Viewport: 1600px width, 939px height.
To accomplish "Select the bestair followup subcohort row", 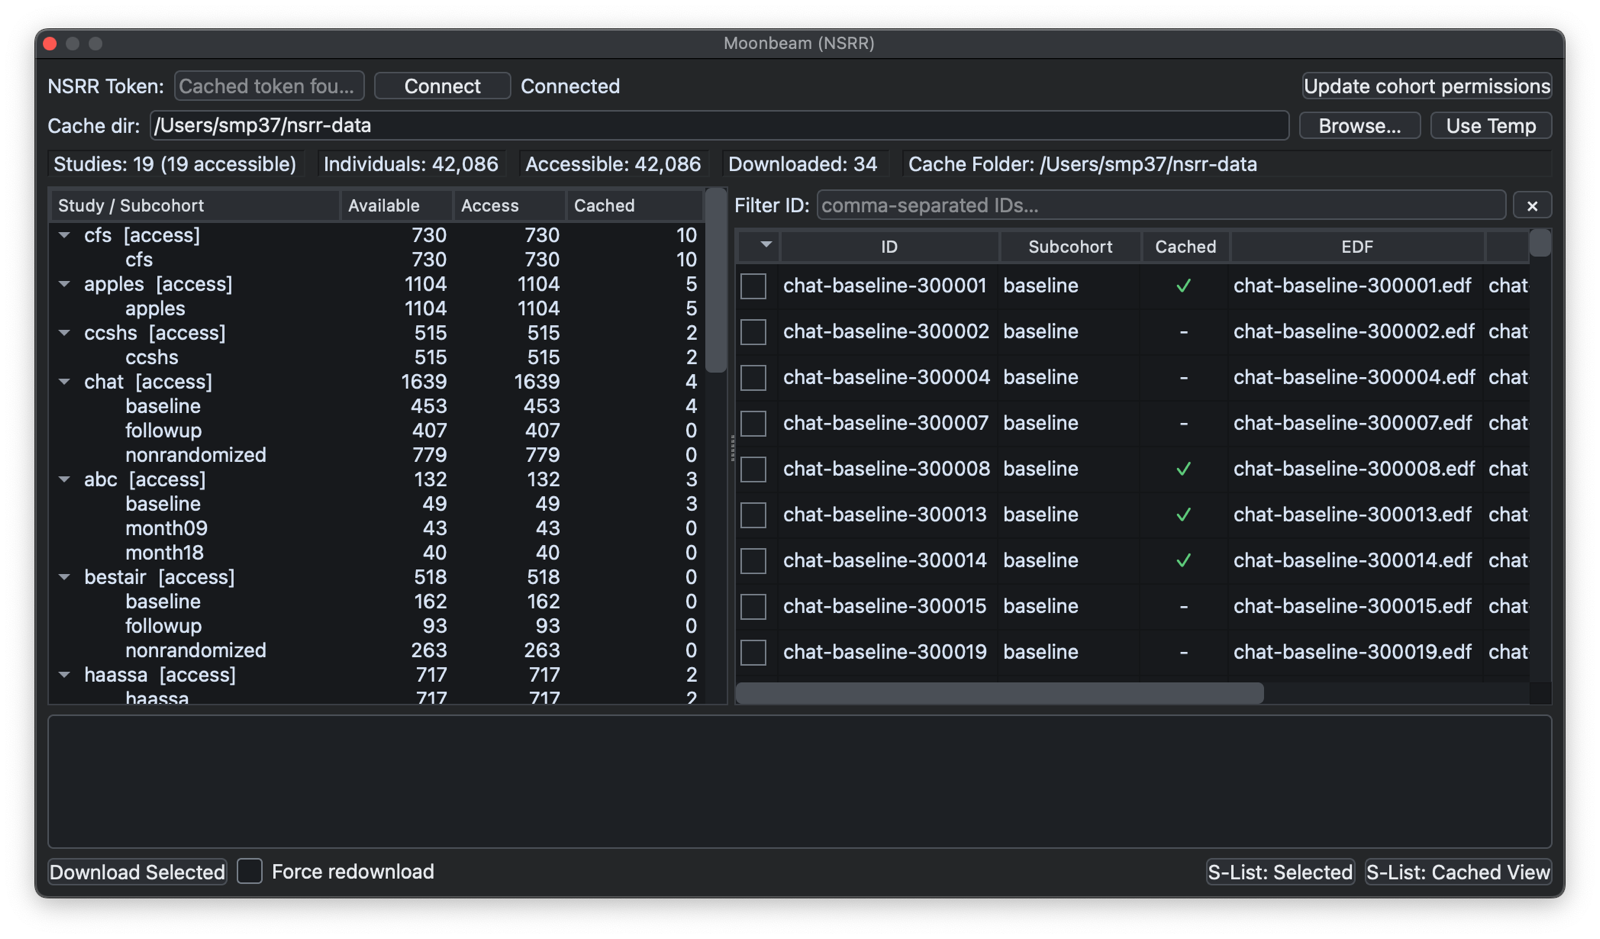I will 377,626.
